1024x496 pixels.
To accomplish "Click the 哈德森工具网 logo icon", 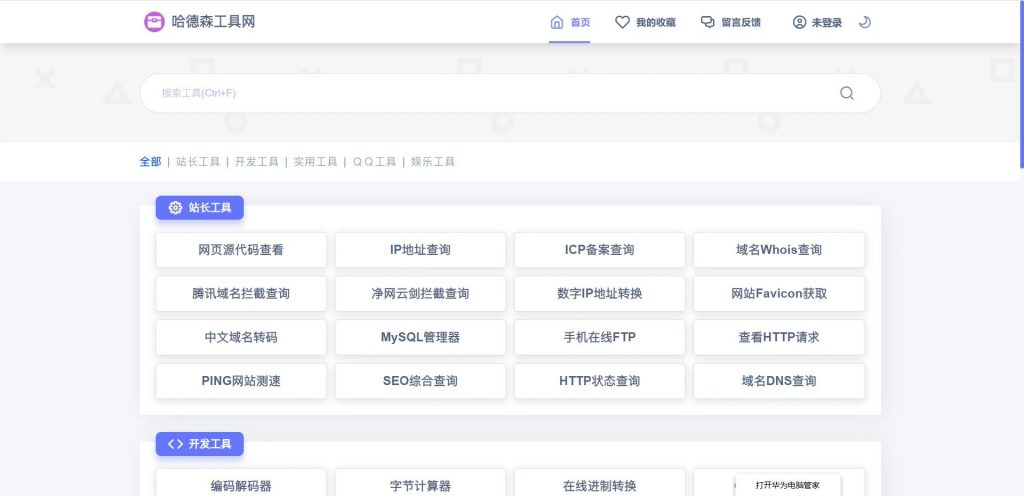I will click(x=154, y=22).
